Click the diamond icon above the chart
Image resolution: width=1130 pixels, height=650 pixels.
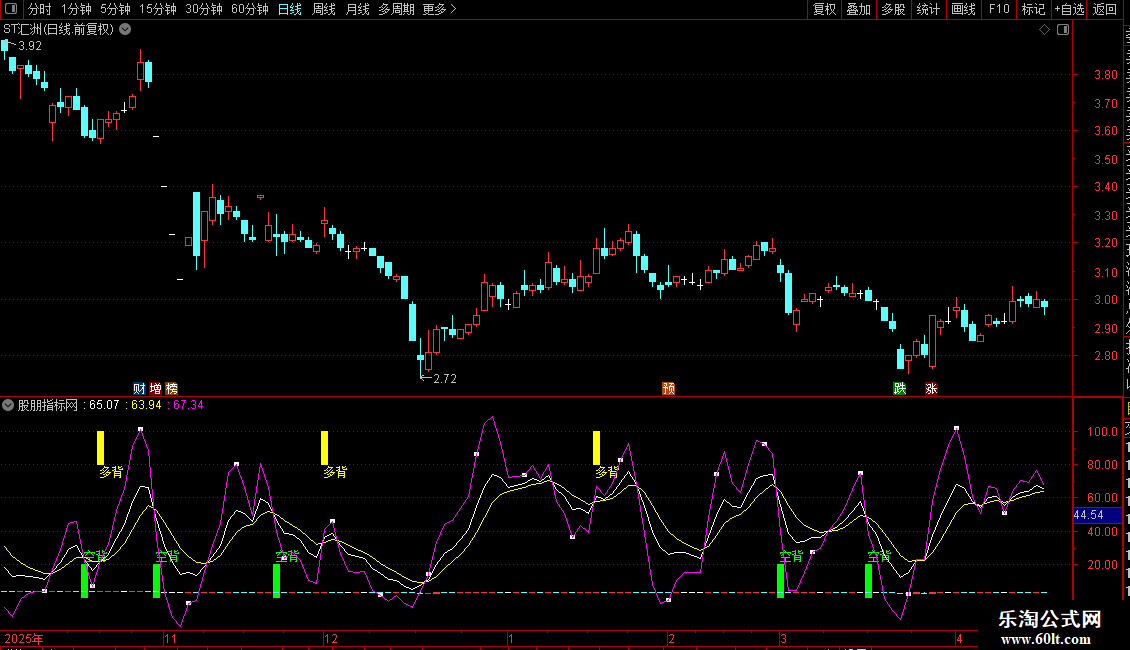click(x=1044, y=30)
